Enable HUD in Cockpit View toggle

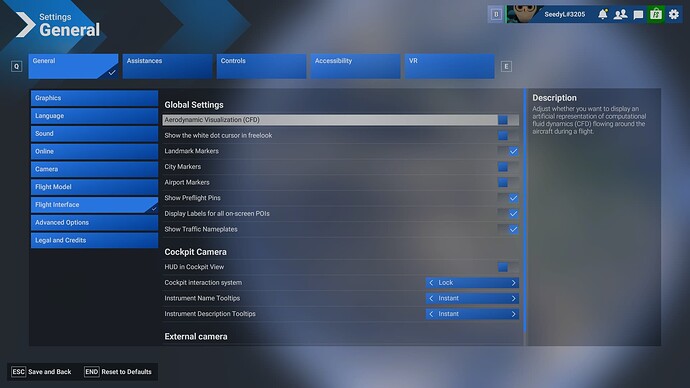[508, 267]
